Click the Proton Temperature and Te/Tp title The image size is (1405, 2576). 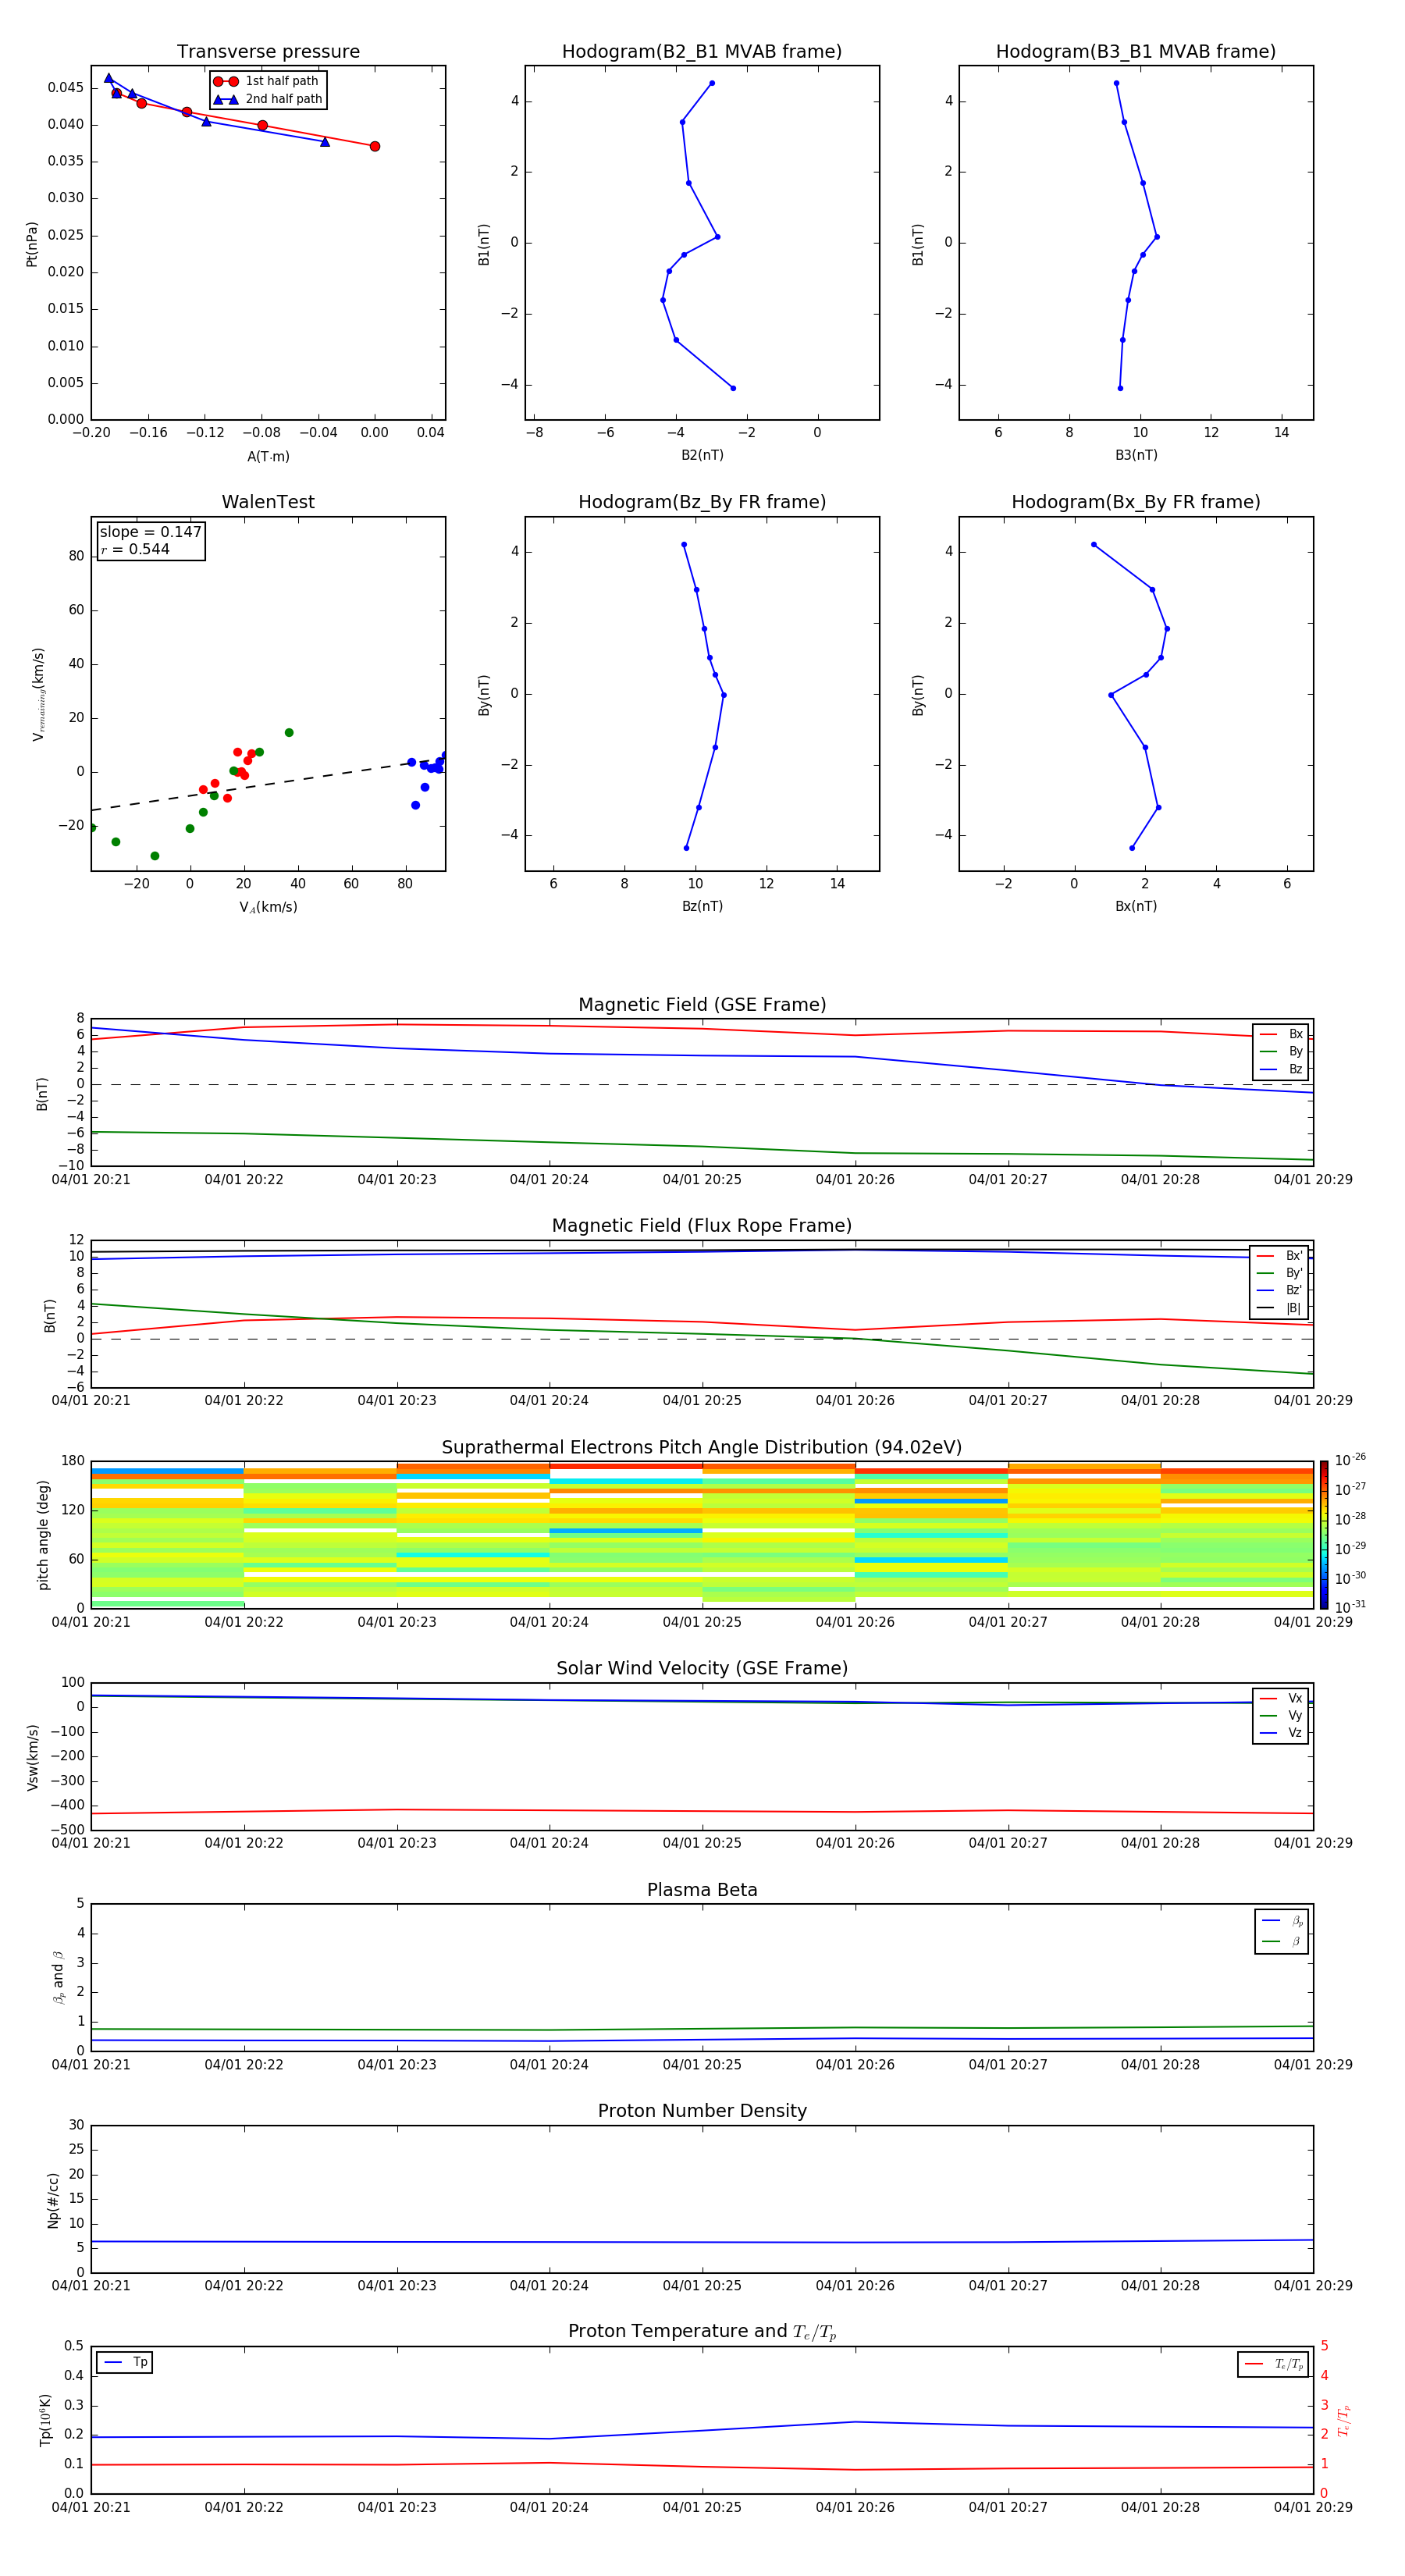(x=702, y=2332)
